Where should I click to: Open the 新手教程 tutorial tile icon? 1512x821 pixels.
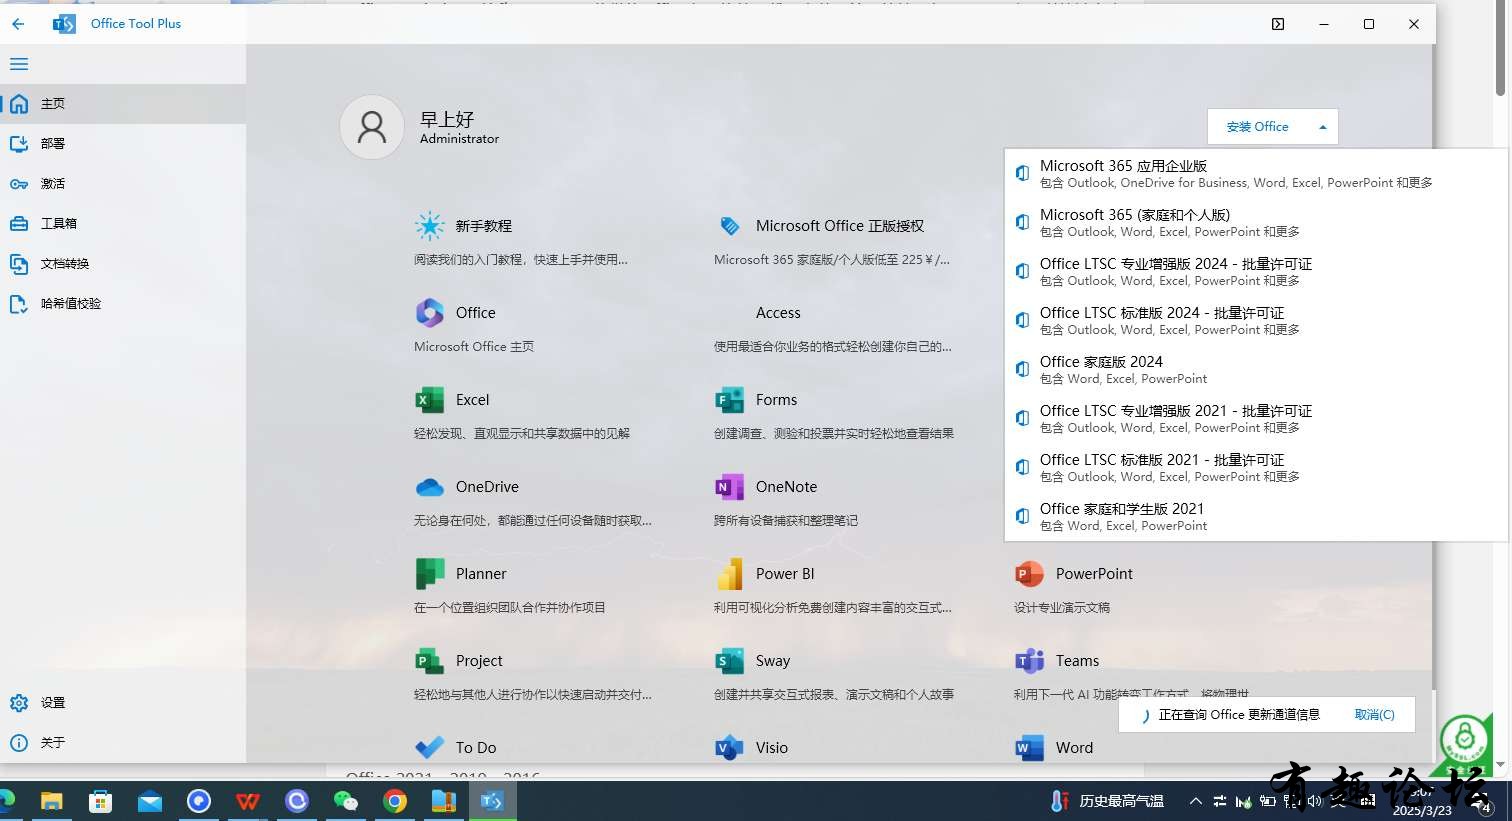pyautogui.click(x=430, y=226)
